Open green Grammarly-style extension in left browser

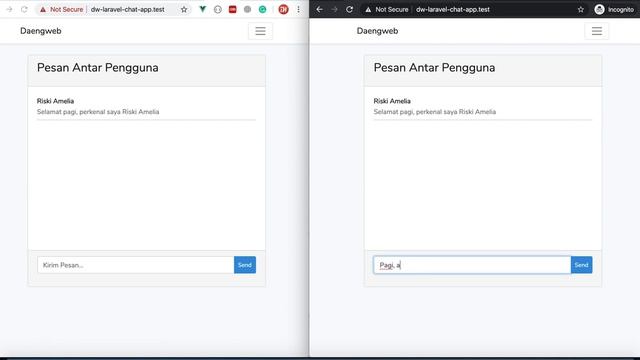pyautogui.click(x=262, y=9)
